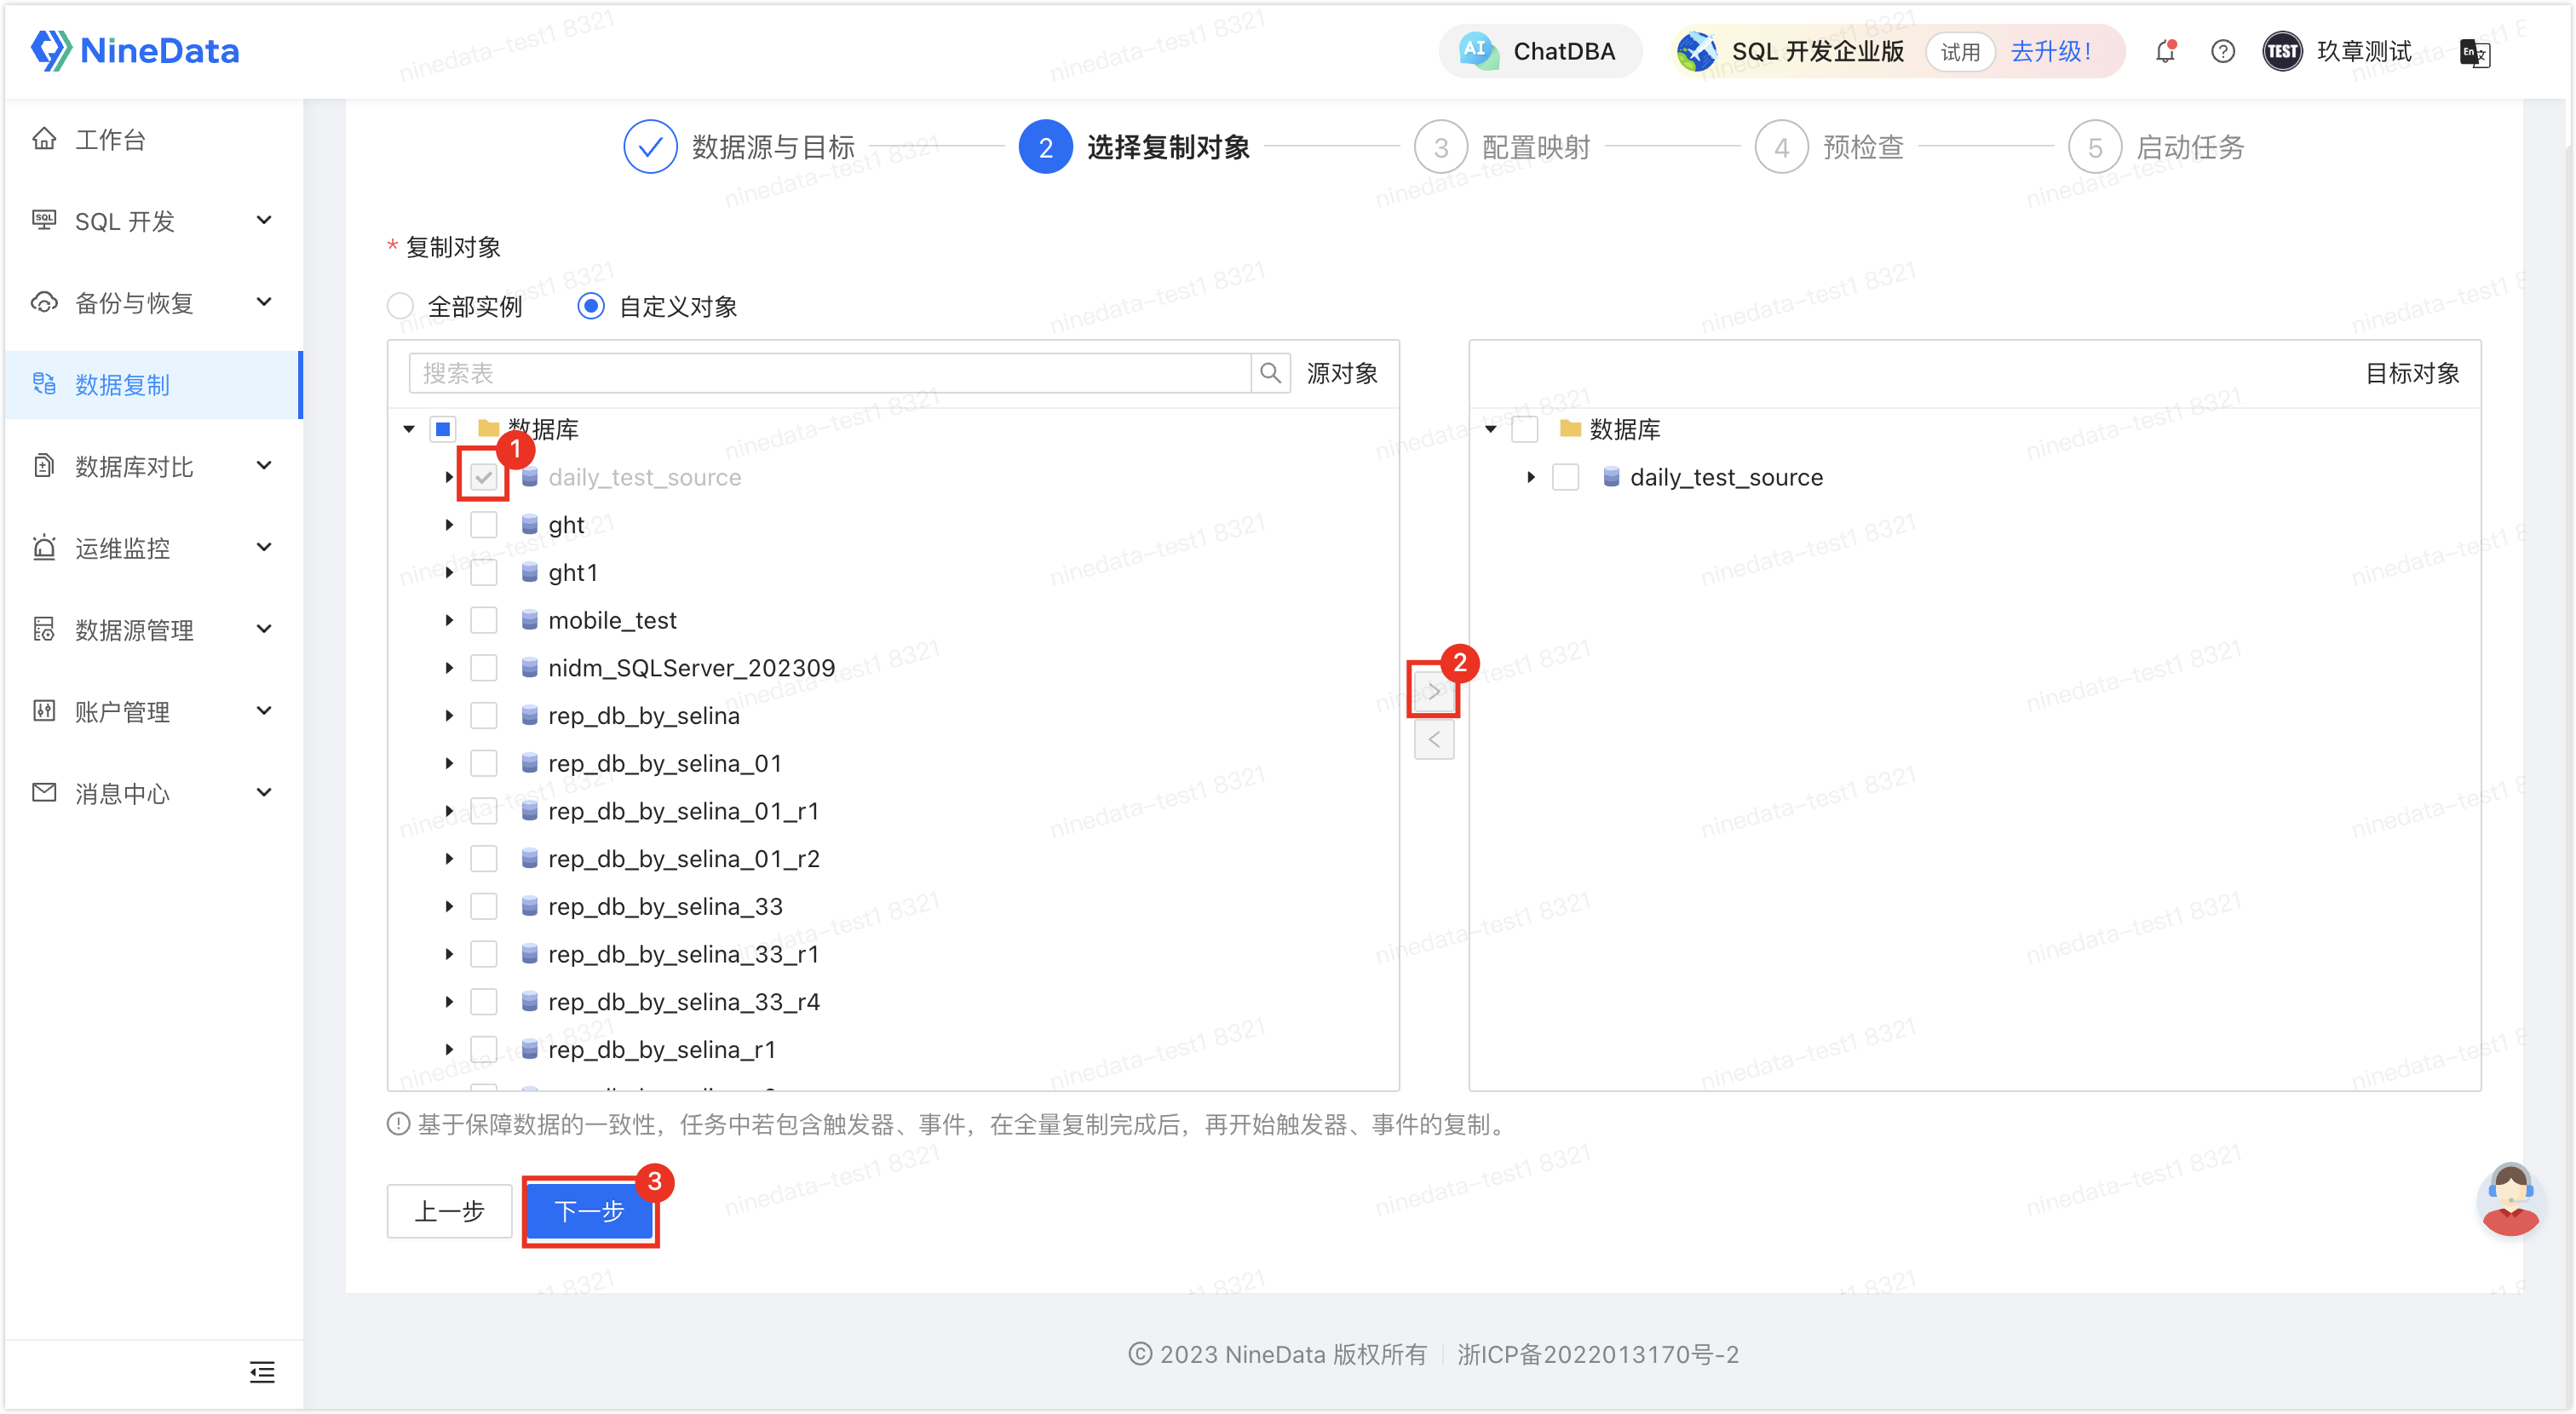The height and width of the screenshot is (1414, 2576).
Task: Expand target daily_test_source node
Action: tap(1531, 477)
